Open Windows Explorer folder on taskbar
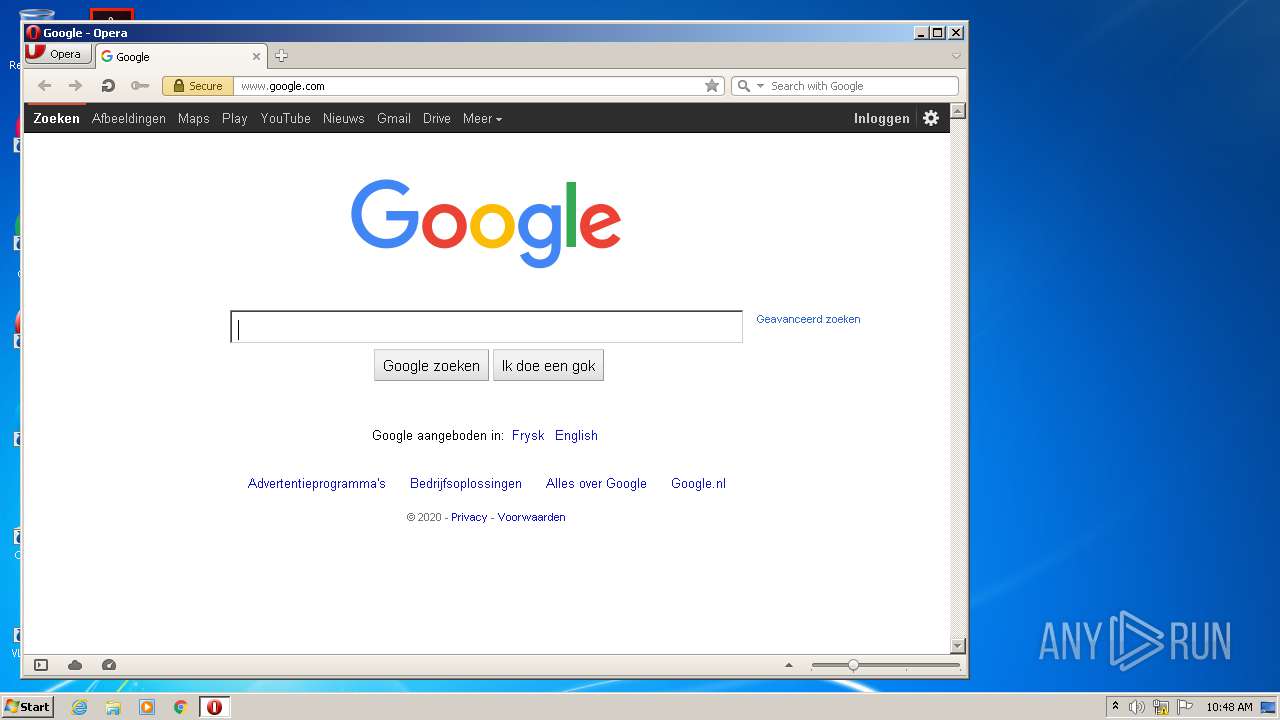The height and width of the screenshot is (720, 1280). coord(113,707)
